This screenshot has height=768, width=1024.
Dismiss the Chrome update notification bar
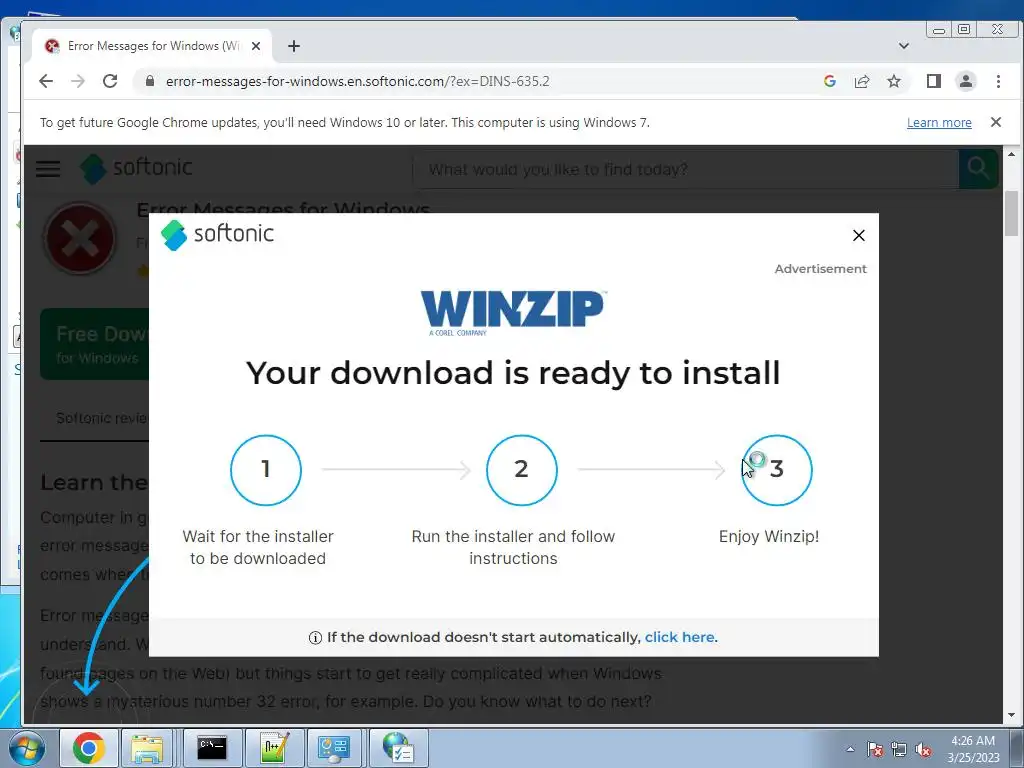pyautogui.click(x=996, y=122)
